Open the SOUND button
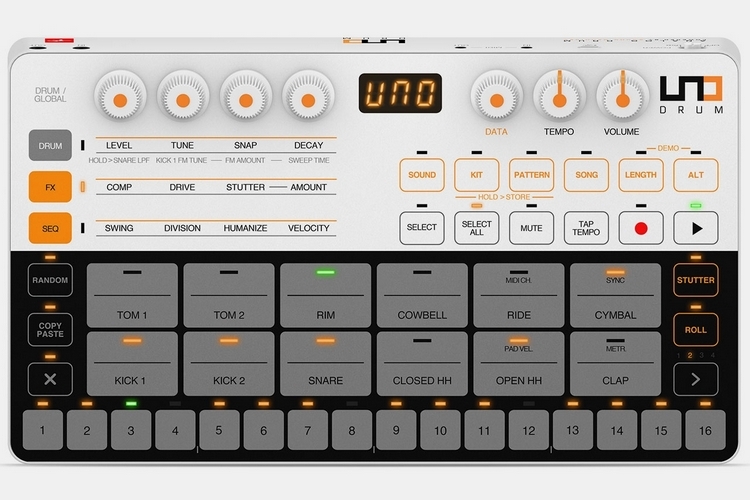Screen dimensions: 750x500 pos(422,175)
